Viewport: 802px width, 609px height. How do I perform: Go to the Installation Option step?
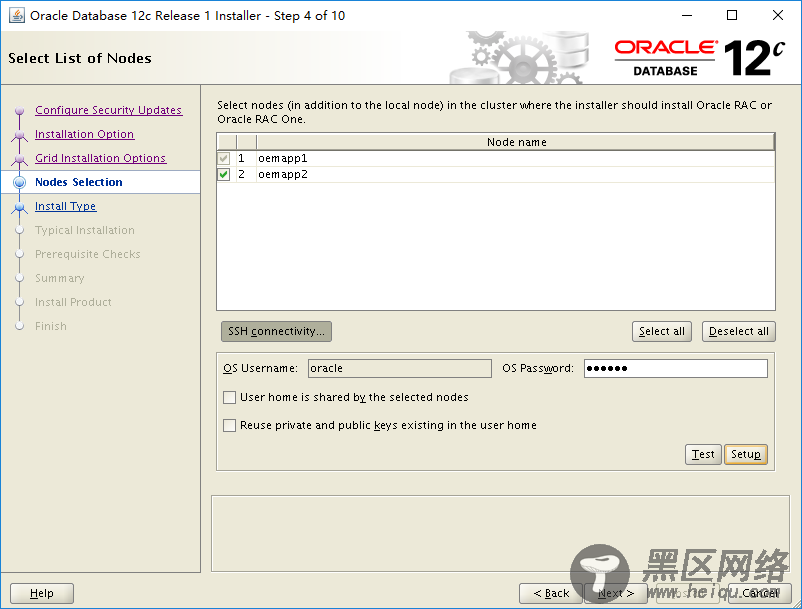tap(84, 134)
